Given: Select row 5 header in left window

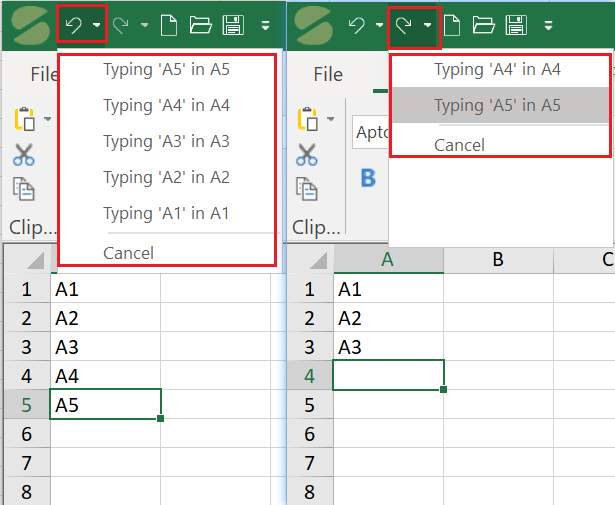Looking at the screenshot, I should [x=27, y=404].
